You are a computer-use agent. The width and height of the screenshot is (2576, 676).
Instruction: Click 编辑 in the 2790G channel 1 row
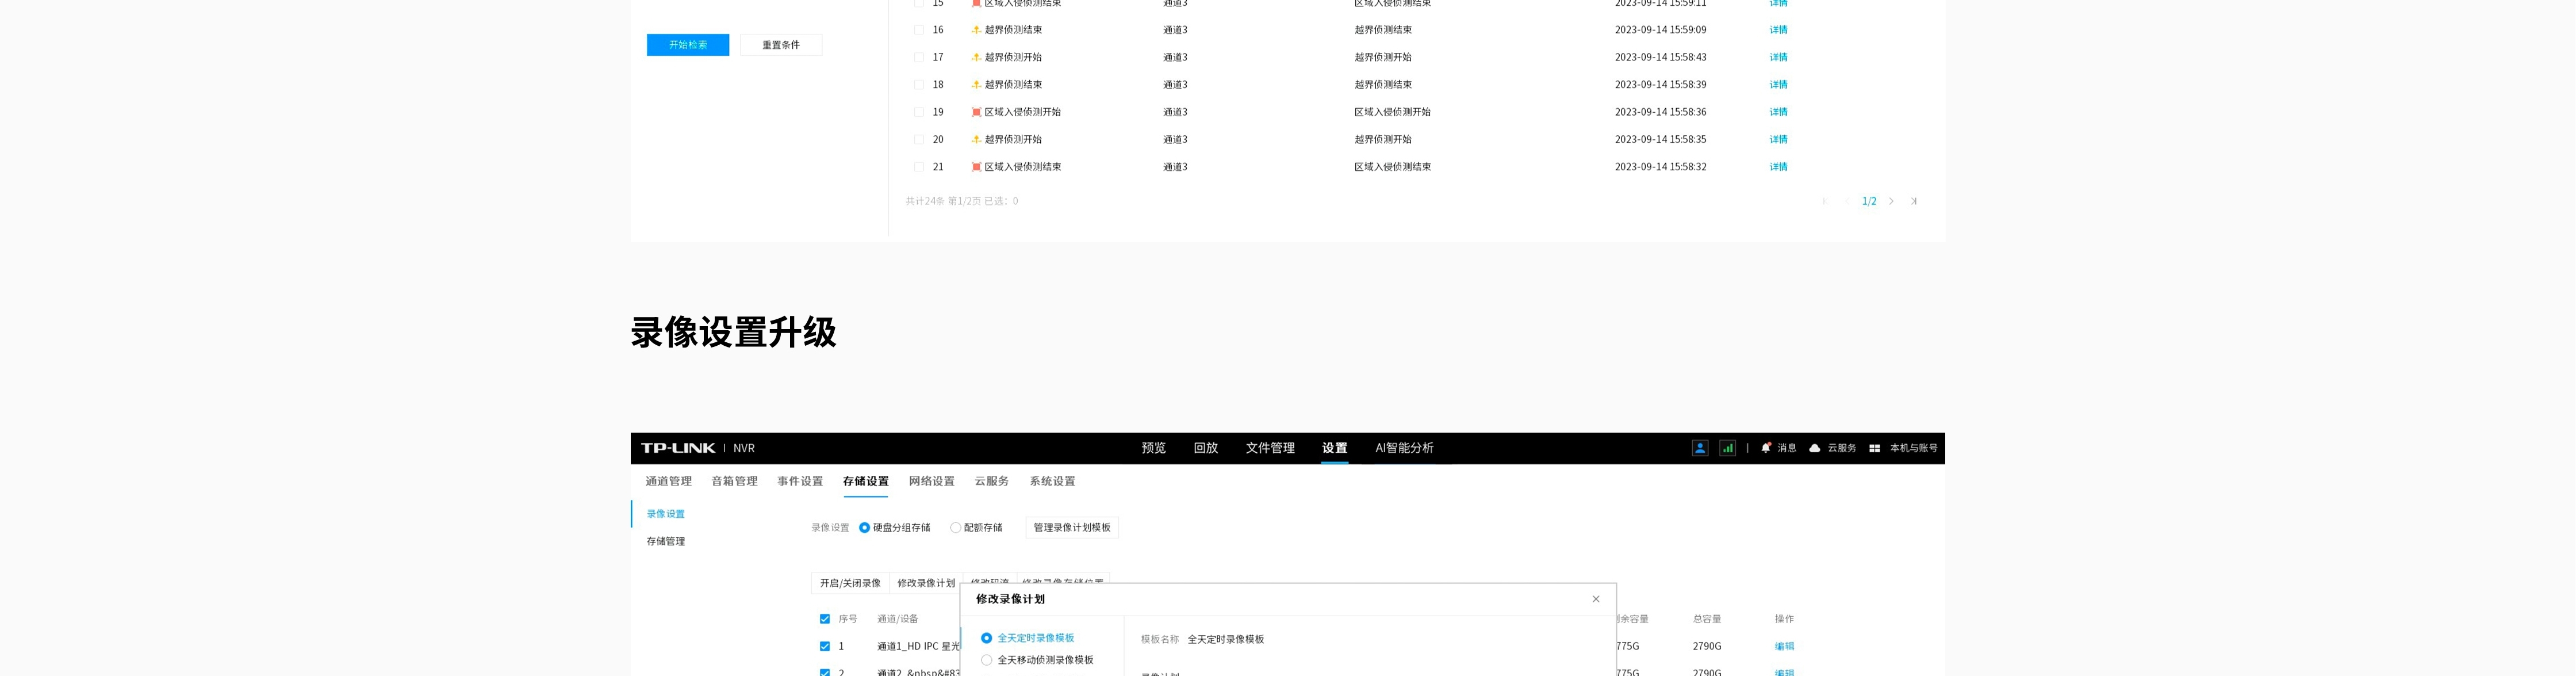[1784, 646]
